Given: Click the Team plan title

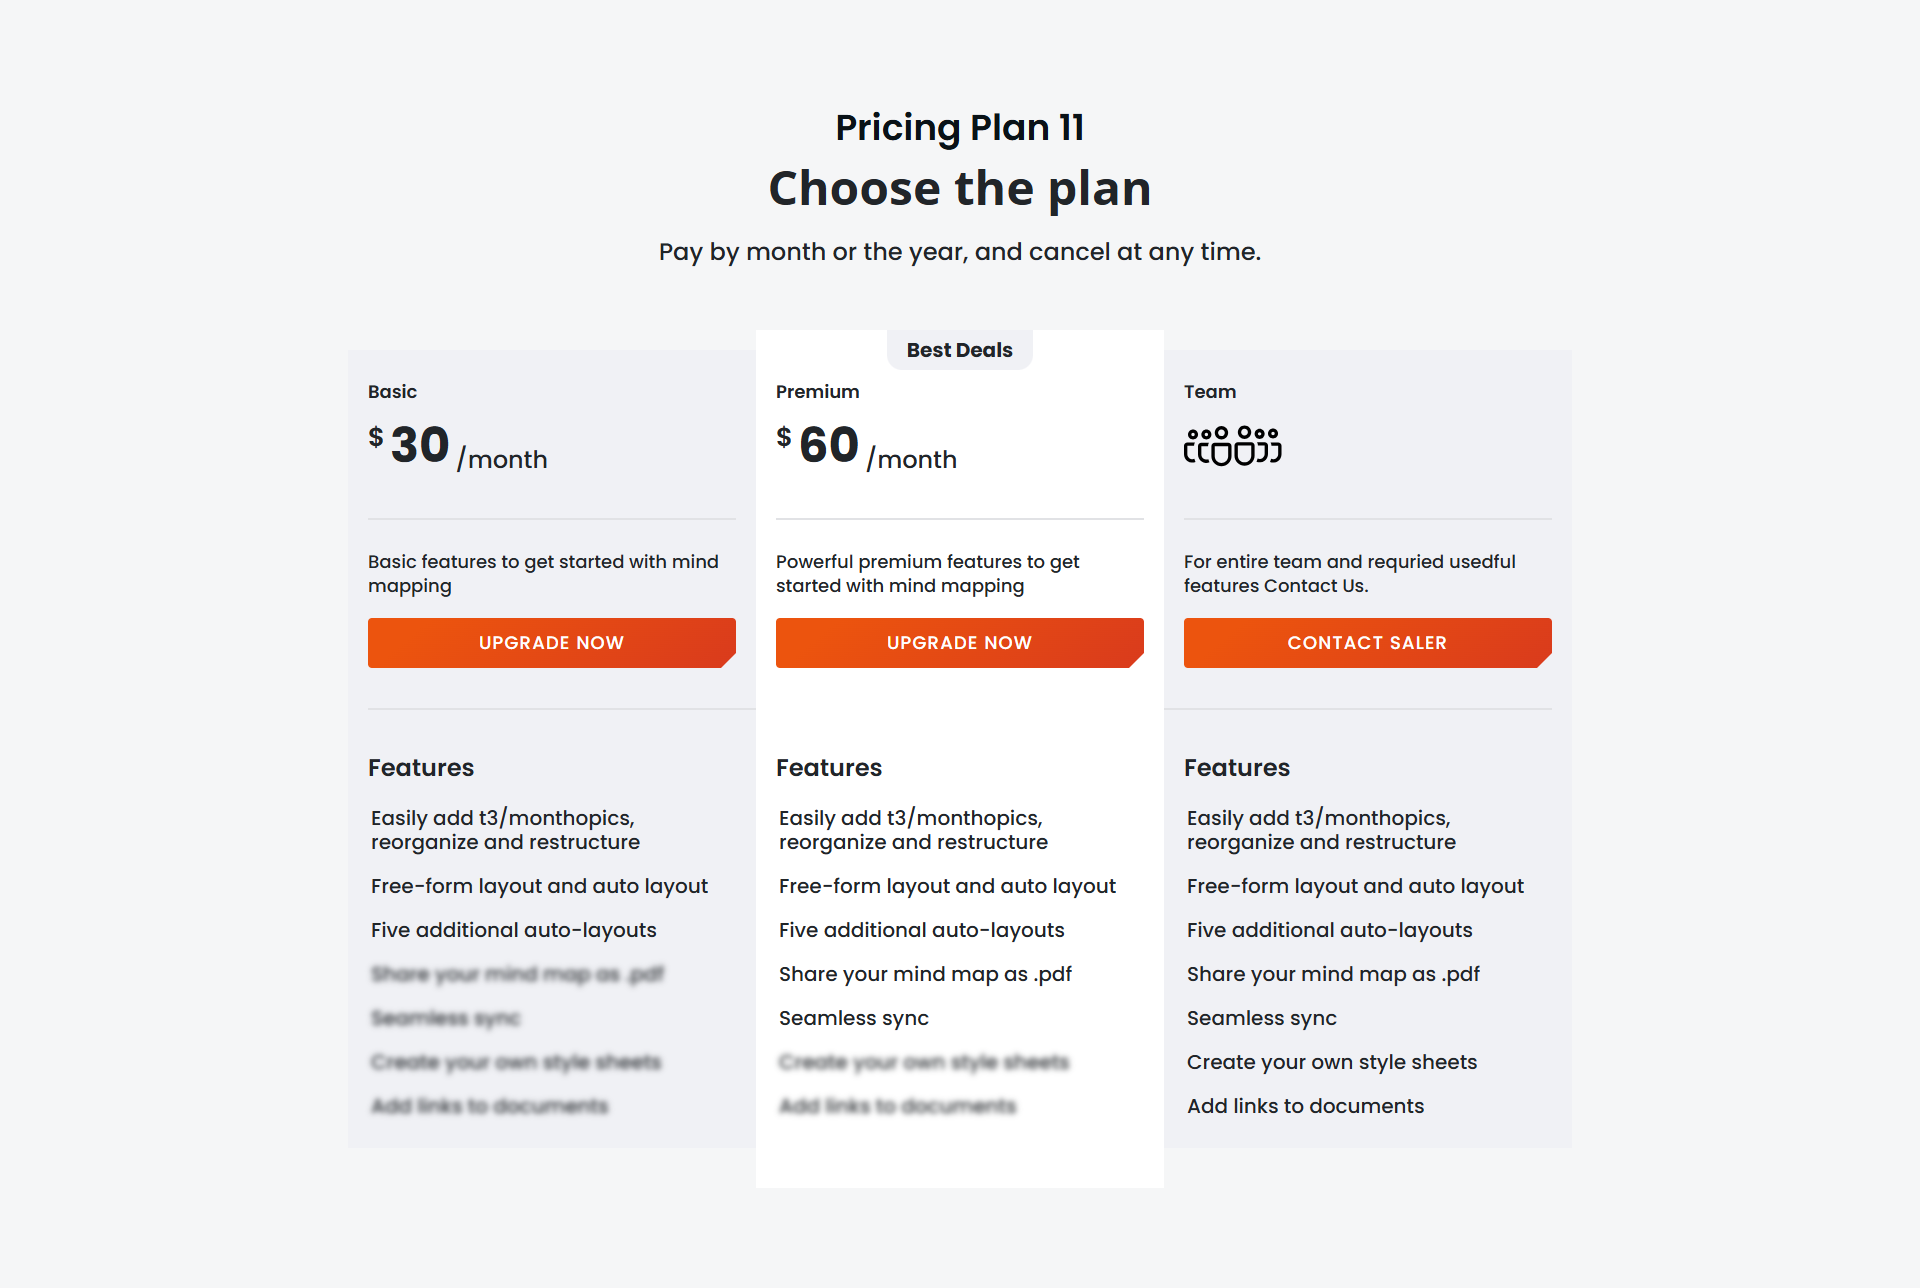Looking at the screenshot, I should (x=1210, y=392).
